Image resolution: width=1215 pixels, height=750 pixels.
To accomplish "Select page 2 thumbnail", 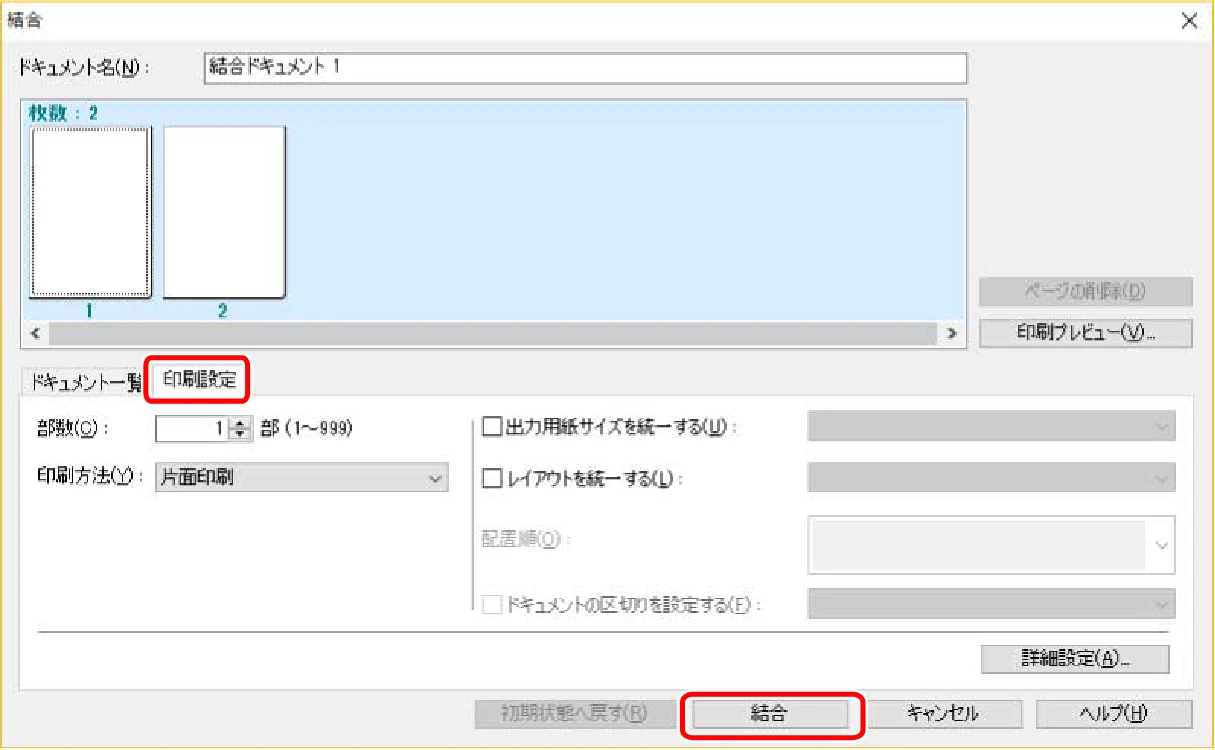I will (224, 212).
